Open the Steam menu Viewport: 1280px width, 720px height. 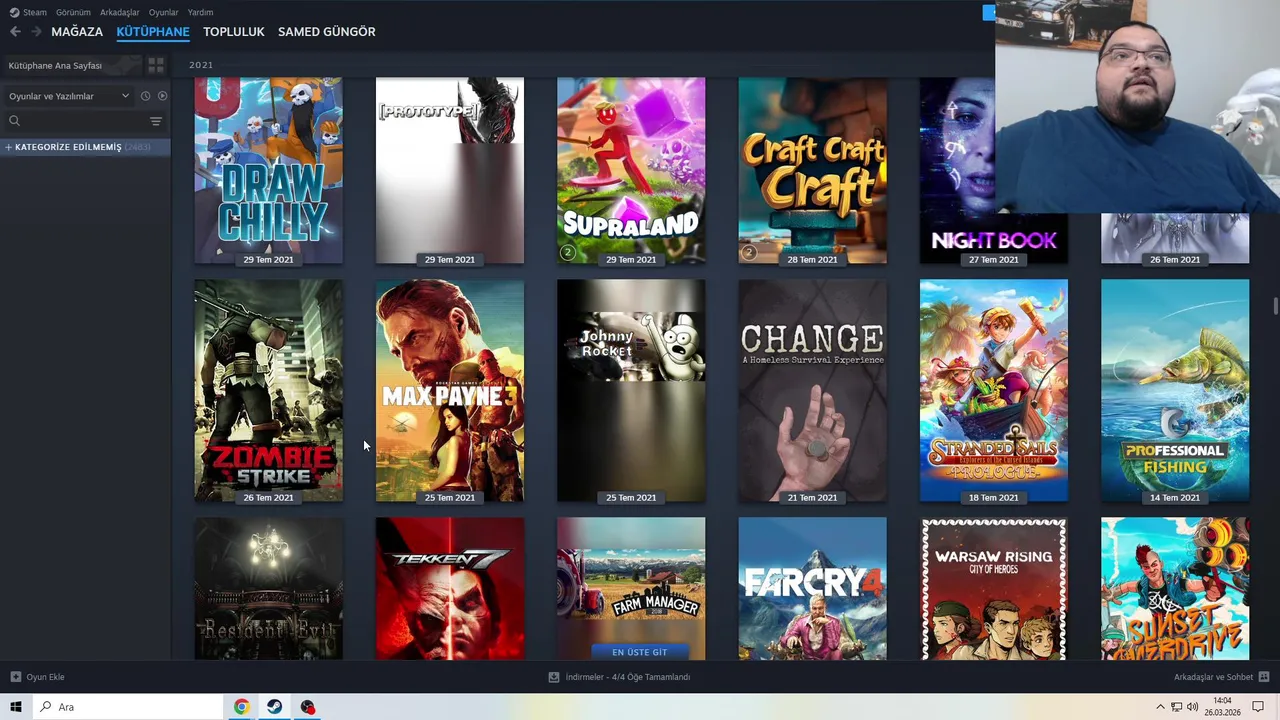pos(28,12)
